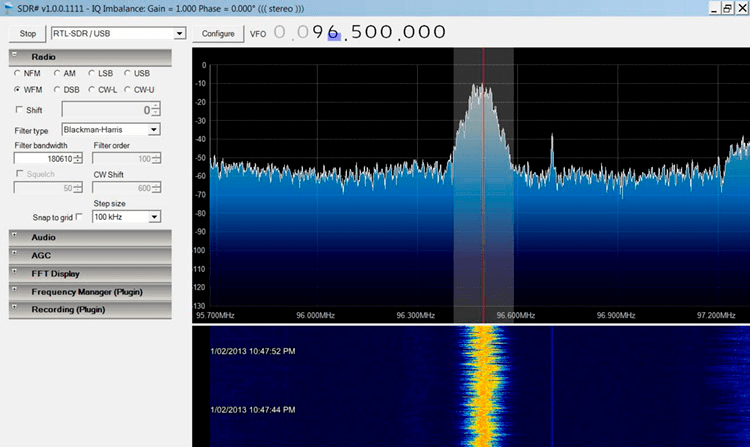750x447 pixels.
Task: Click the red tuning line in spectrum
Action: point(484,186)
